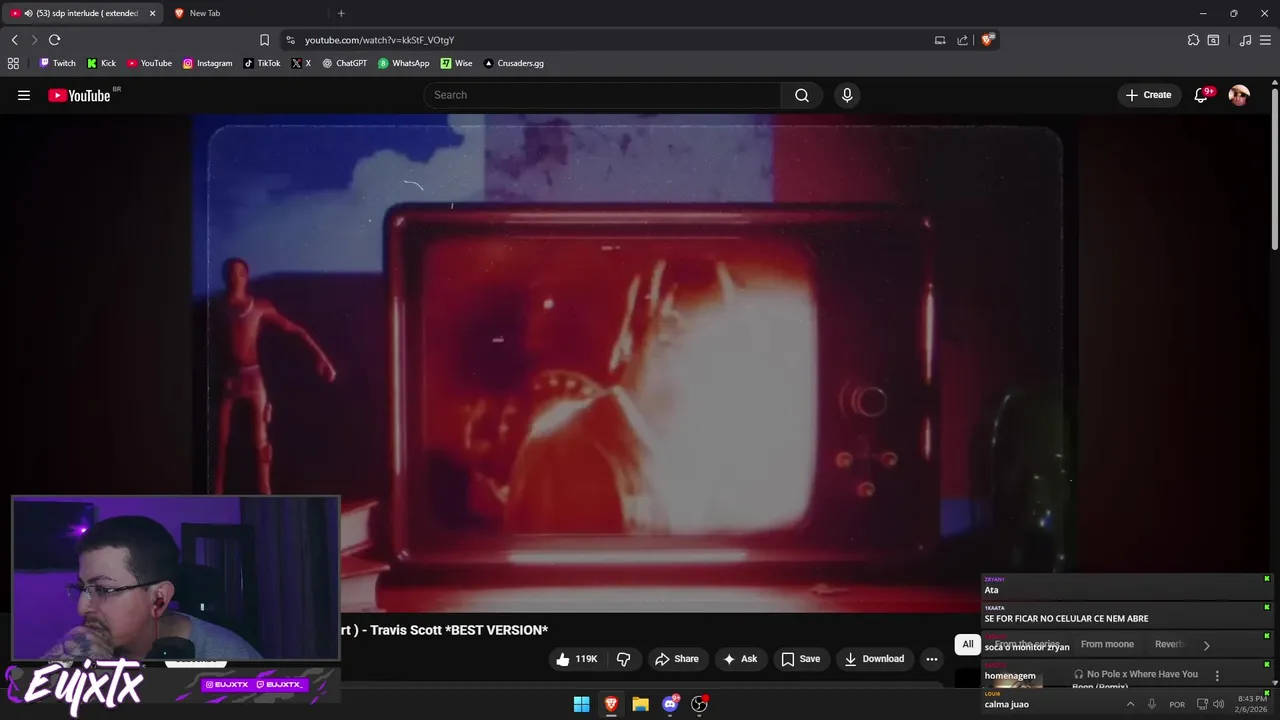Open the WhatsApp bookmark
This screenshot has height=720, width=1280.
(x=404, y=63)
